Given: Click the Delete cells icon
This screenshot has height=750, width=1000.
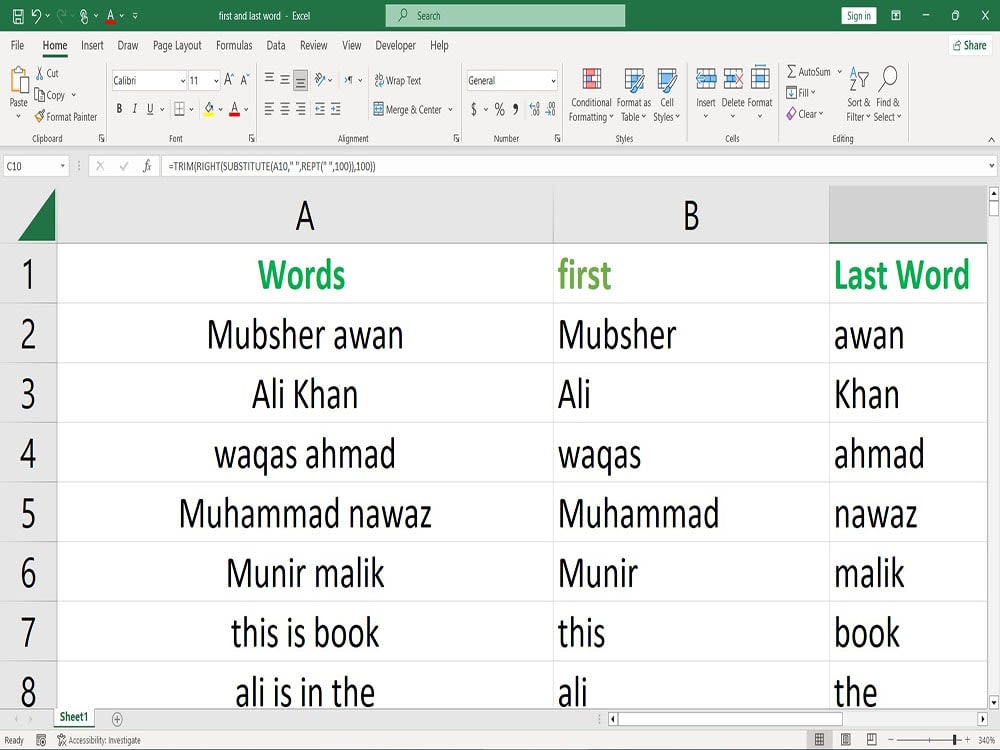Looking at the screenshot, I should 733,78.
